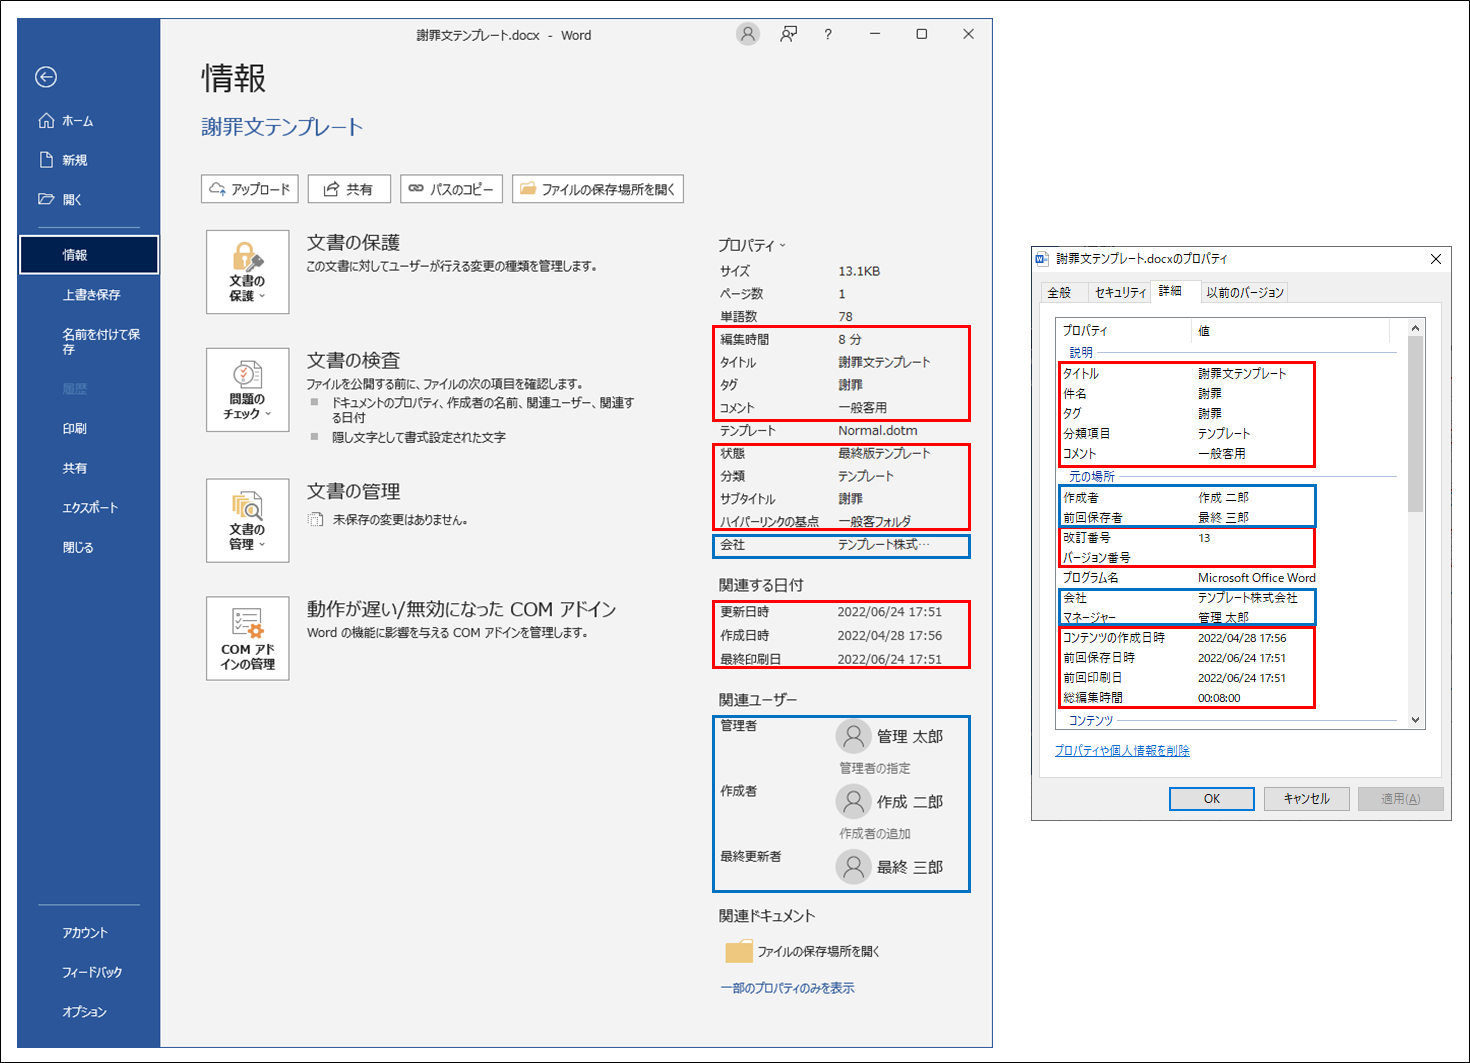The image size is (1470, 1063).
Task: Click the 文書の検査 heading
Action: pos(353,361)
